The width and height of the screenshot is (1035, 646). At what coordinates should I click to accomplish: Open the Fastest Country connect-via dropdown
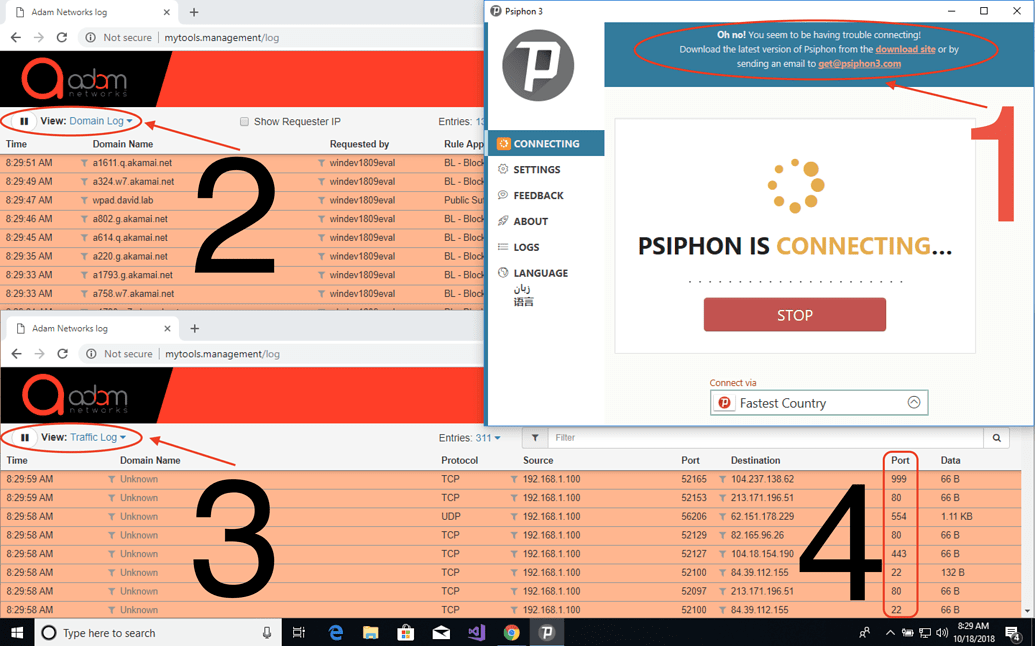819,403
